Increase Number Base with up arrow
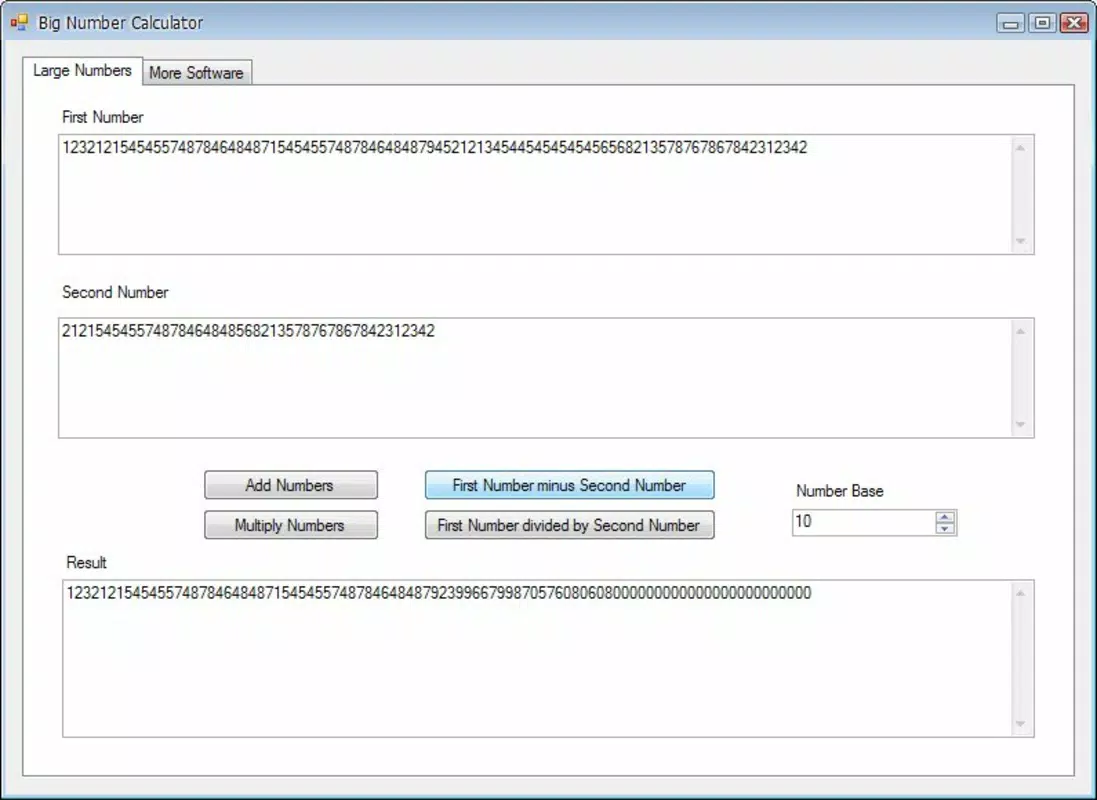The image size is (1097, 800). tap(944, 517)
